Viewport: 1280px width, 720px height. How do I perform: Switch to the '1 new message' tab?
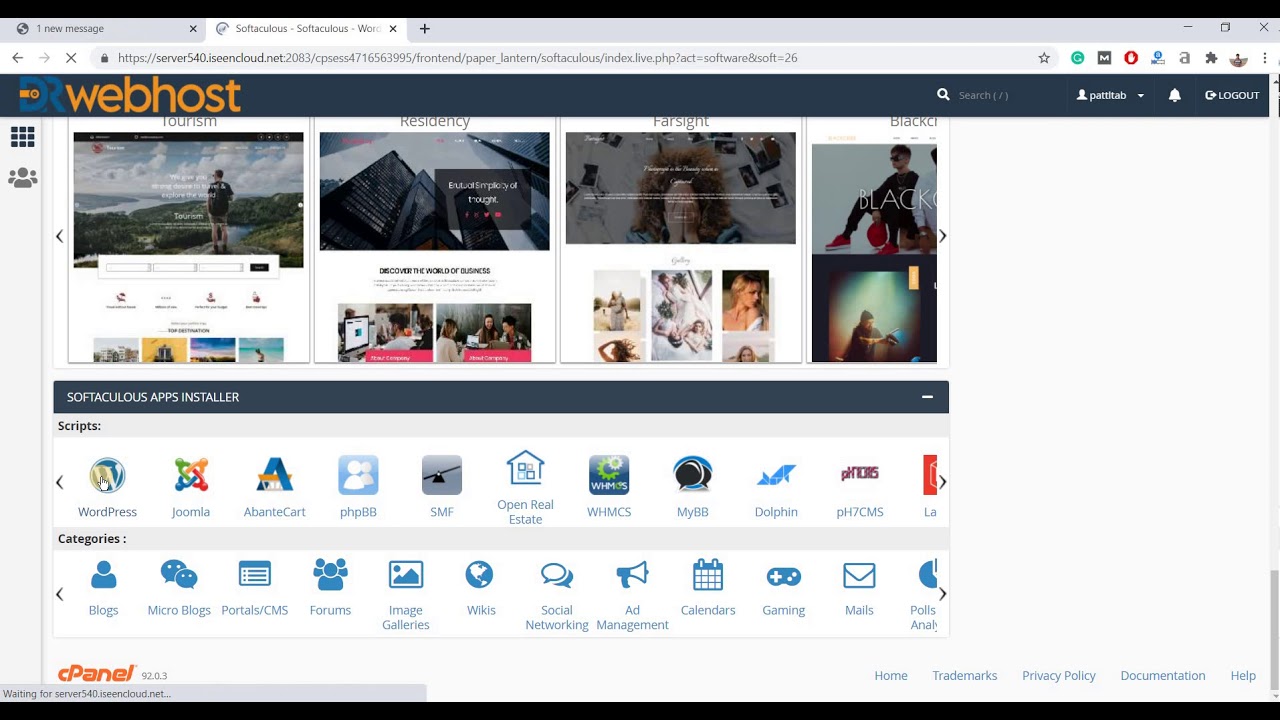[x=105, y=29]
